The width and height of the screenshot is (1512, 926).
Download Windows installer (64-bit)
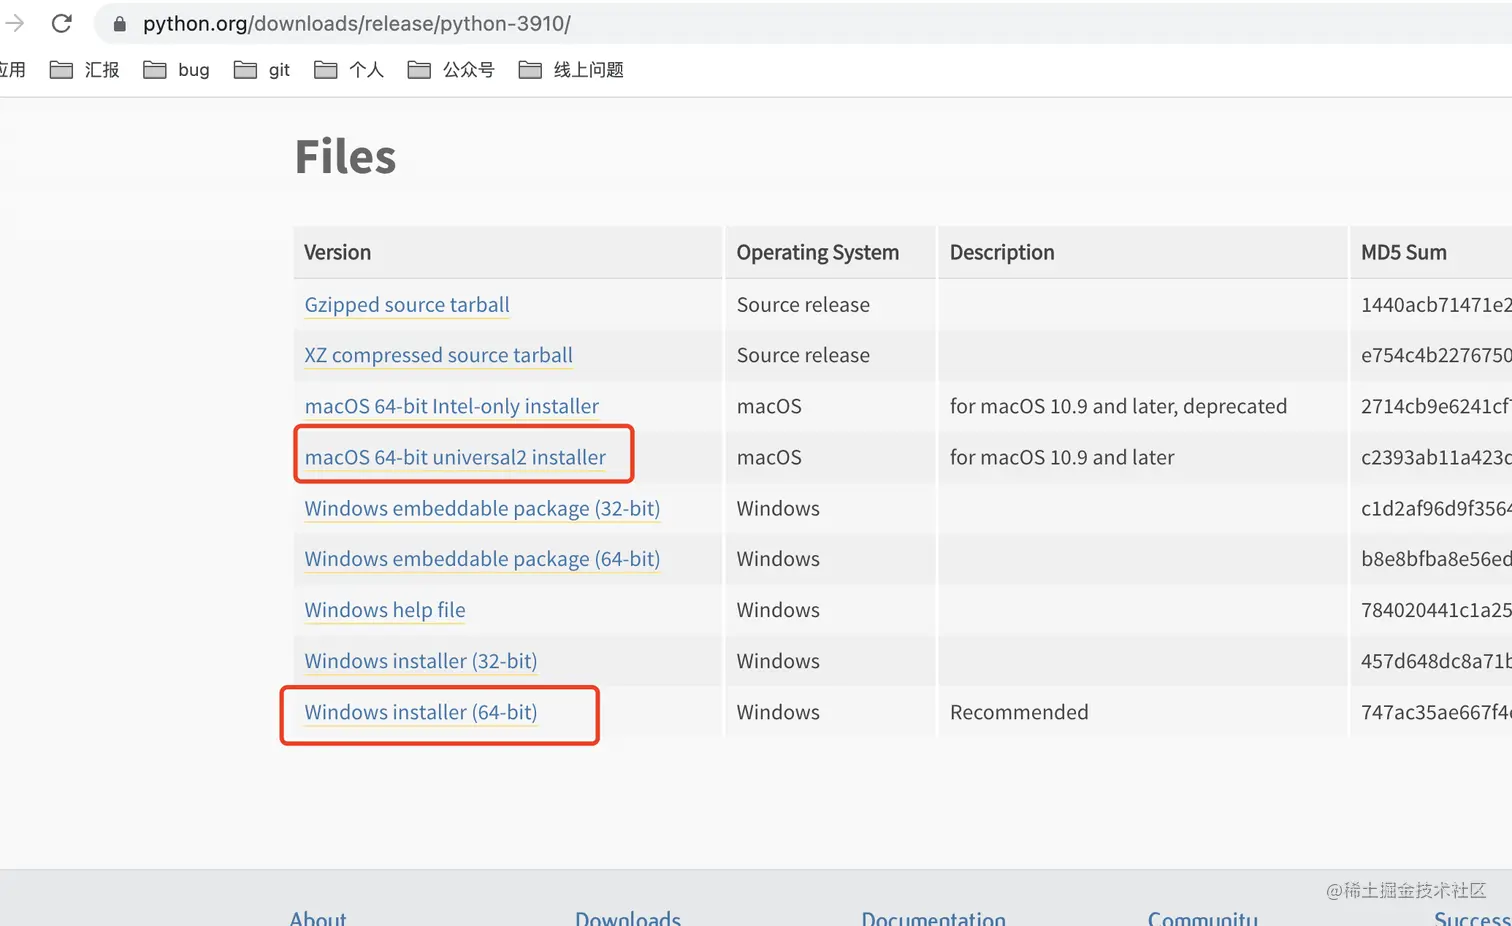point(421,712)
